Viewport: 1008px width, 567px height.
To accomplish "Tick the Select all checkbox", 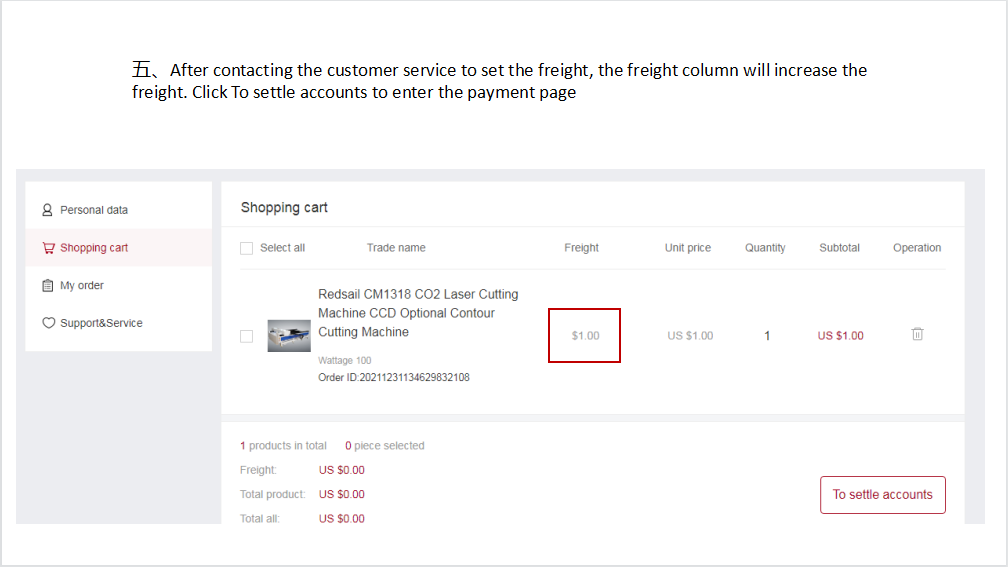I will [x=246, y=248].
